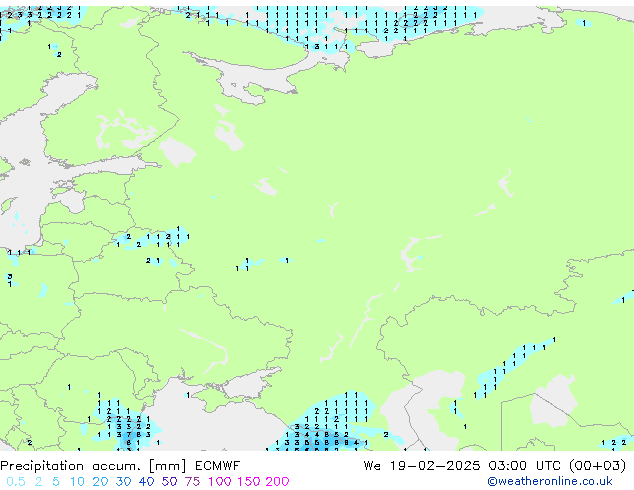Screen dimensions: 634x490
Task: Click the 5 legend value
Action: tap(56, 482)
